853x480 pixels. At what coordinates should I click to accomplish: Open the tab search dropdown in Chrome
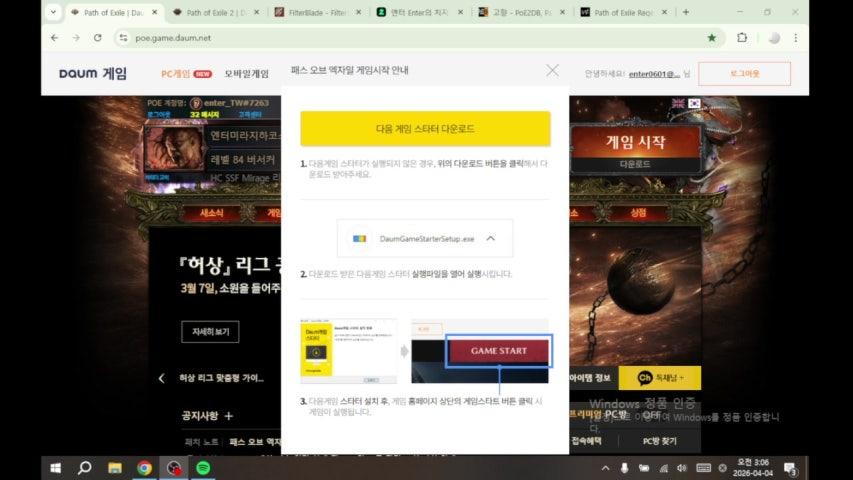point(53,12)
